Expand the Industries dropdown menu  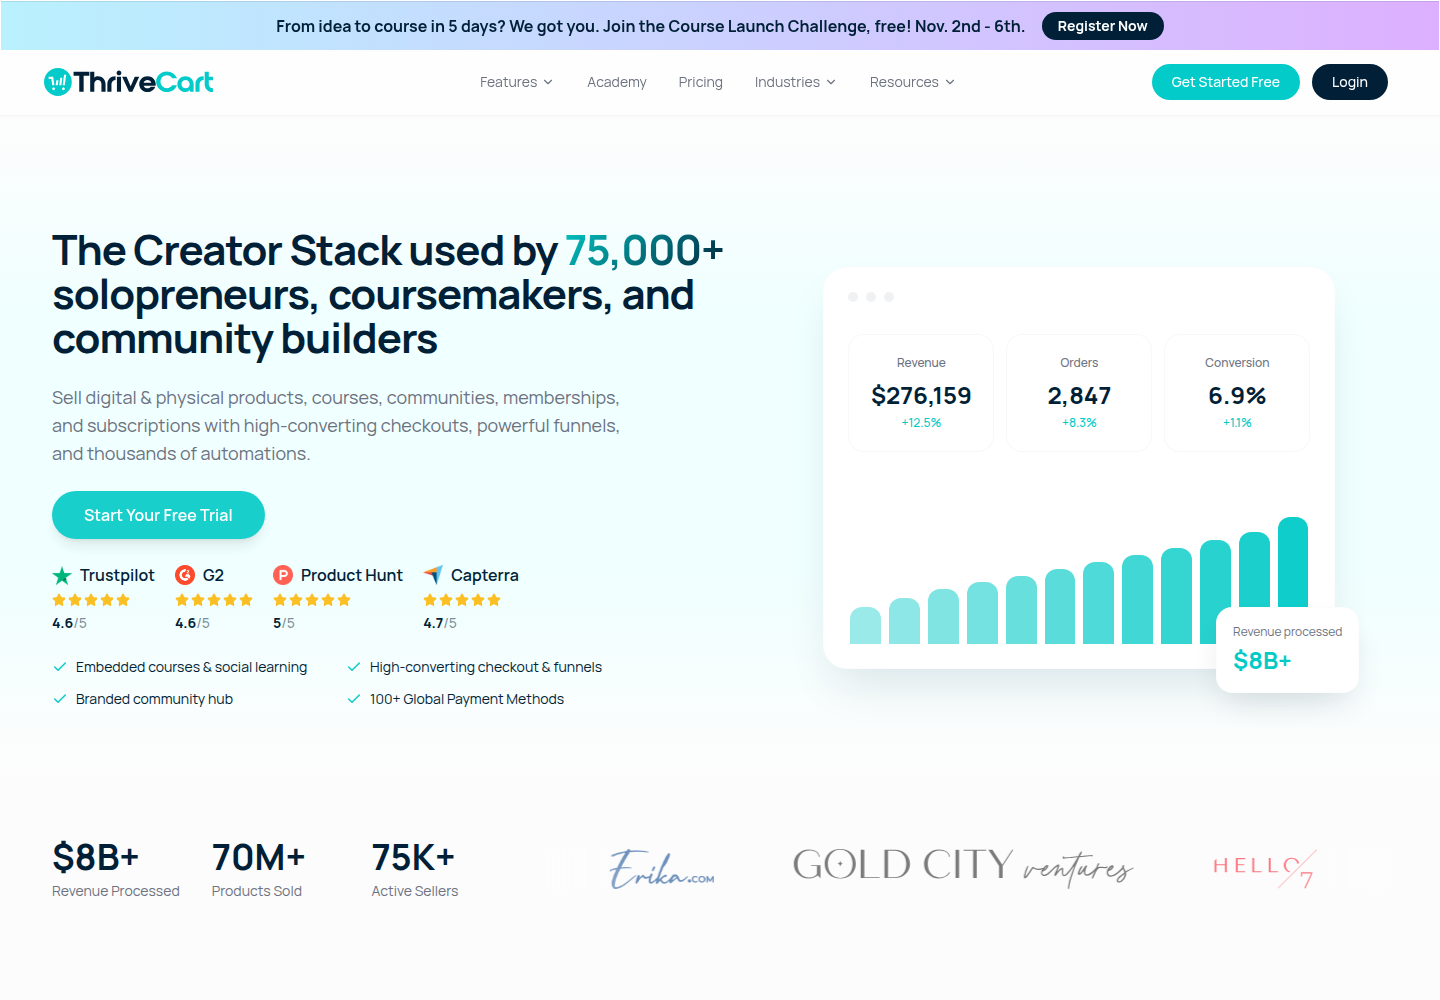795,82
